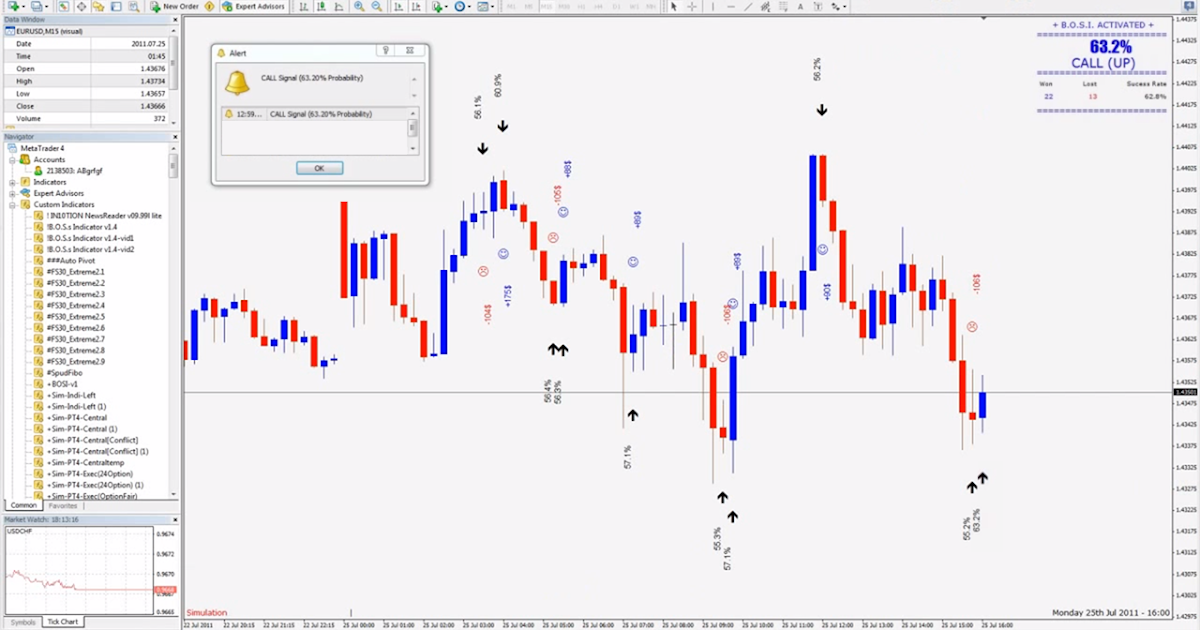Collapse the Accounts tree node
Viewport: 1200px width, 630px height.
[12, 159]
